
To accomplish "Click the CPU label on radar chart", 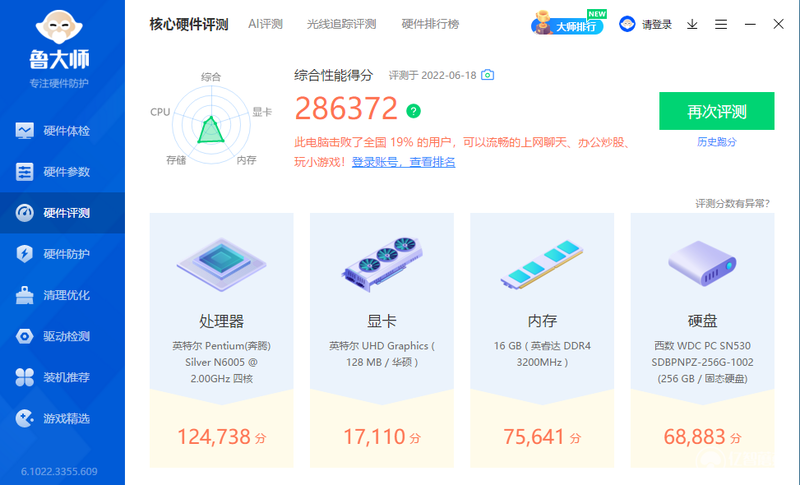I will [x=160, y=112].
